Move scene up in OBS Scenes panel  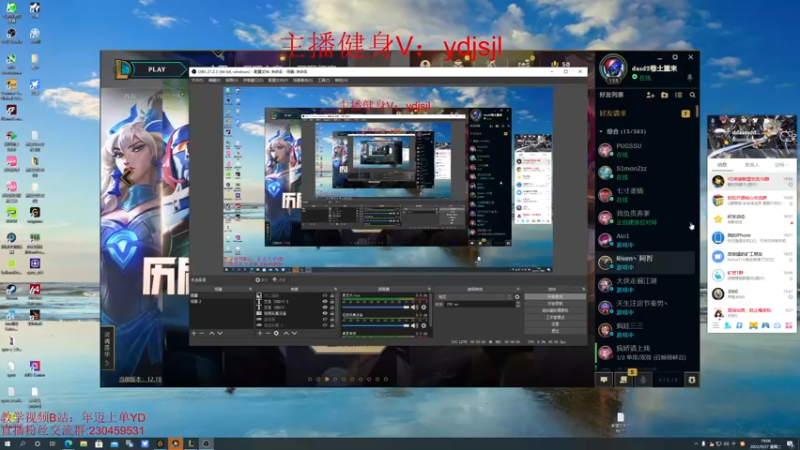[x=212, y=333]
